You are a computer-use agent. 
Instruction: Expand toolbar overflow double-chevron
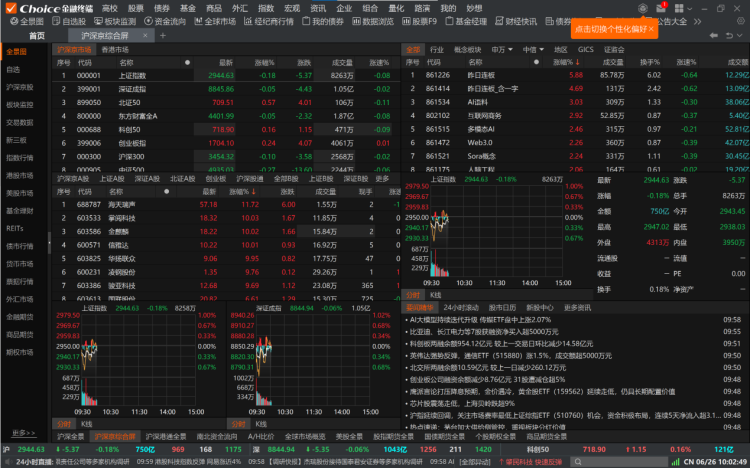(x=697, y=22)
